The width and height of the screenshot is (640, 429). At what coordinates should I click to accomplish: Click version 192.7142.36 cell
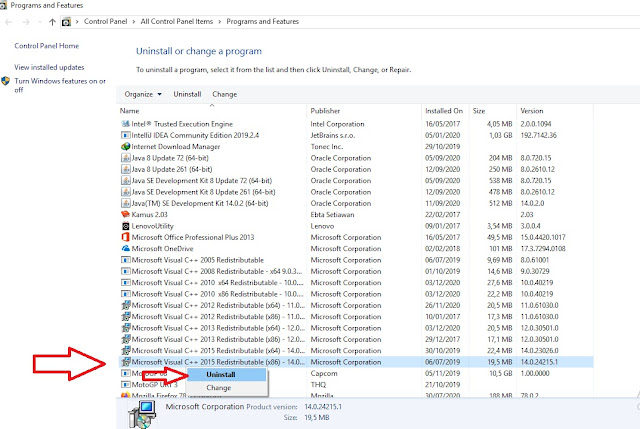pos(538,135)
